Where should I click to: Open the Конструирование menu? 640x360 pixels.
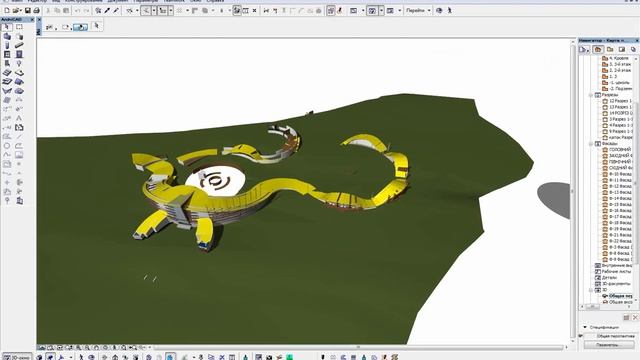pyautogui.click(x=84, y=1)
